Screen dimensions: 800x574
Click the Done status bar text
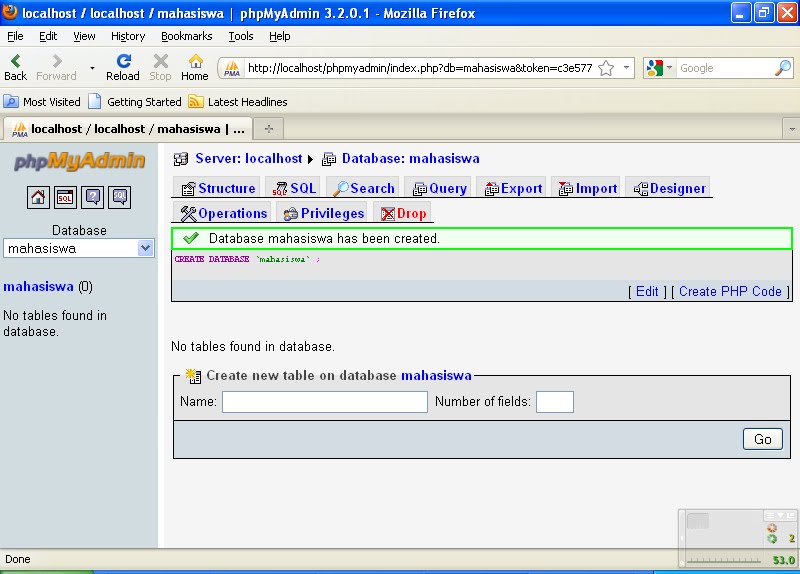point(18,559)
